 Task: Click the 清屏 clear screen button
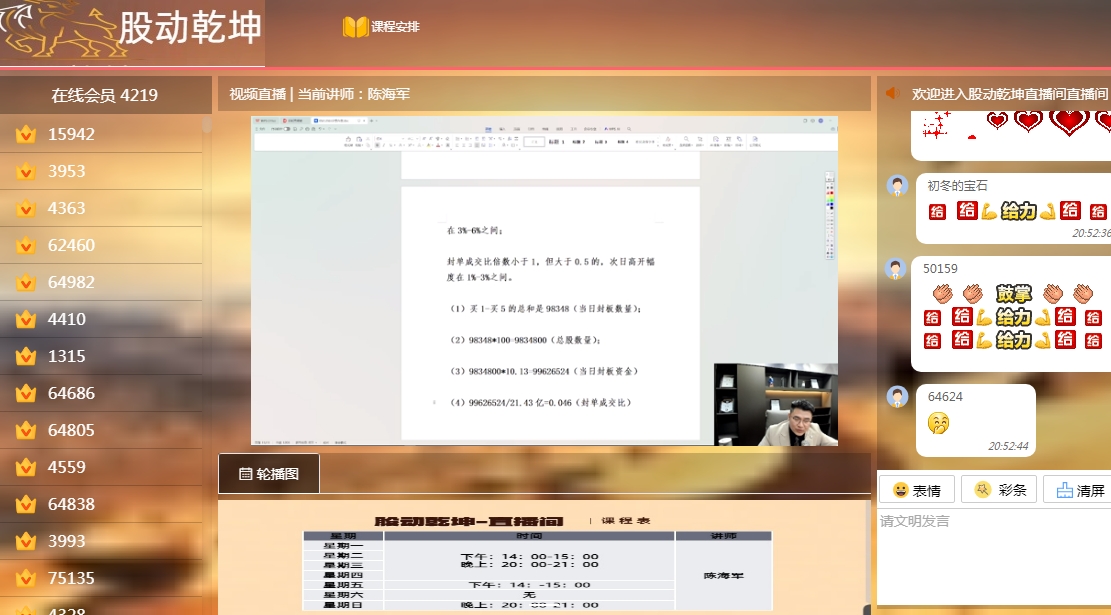[1080, 490]
